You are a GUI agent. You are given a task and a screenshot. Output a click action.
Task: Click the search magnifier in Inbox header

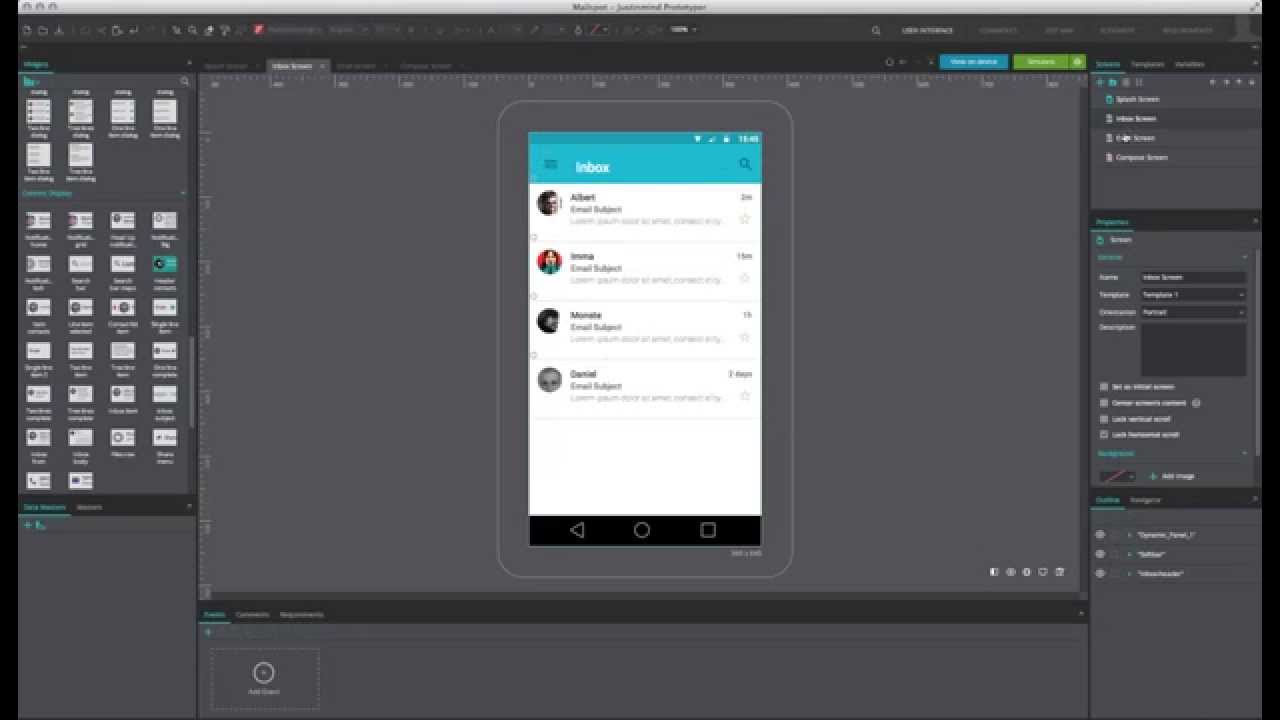pos(745,164)
